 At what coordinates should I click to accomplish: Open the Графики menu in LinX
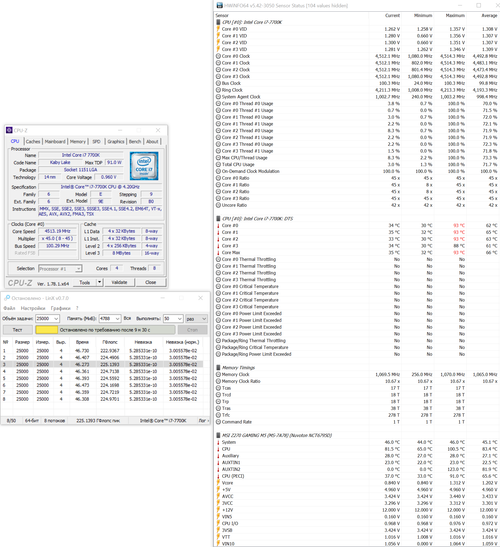point(61,308)
